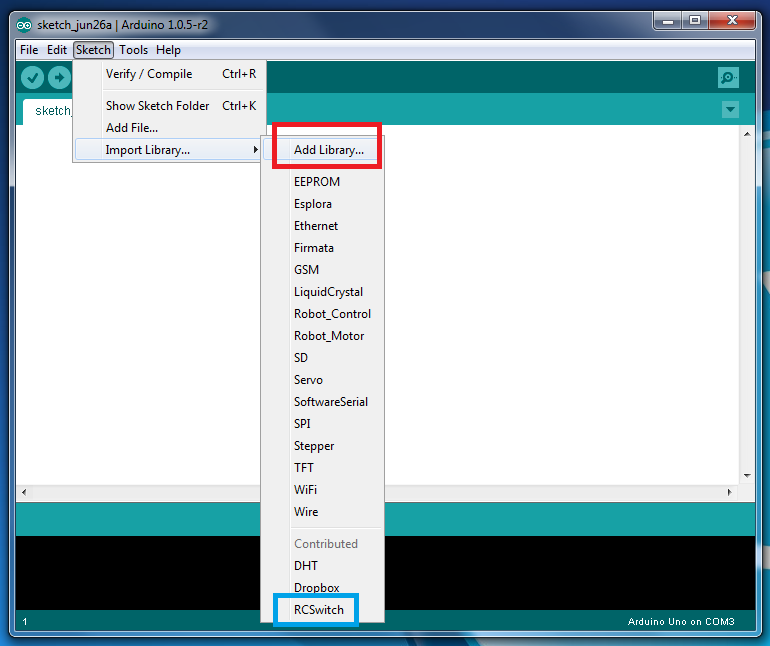Choose Verify / Compile menu entry
The image size is (770, 646).
pos(170,74)
